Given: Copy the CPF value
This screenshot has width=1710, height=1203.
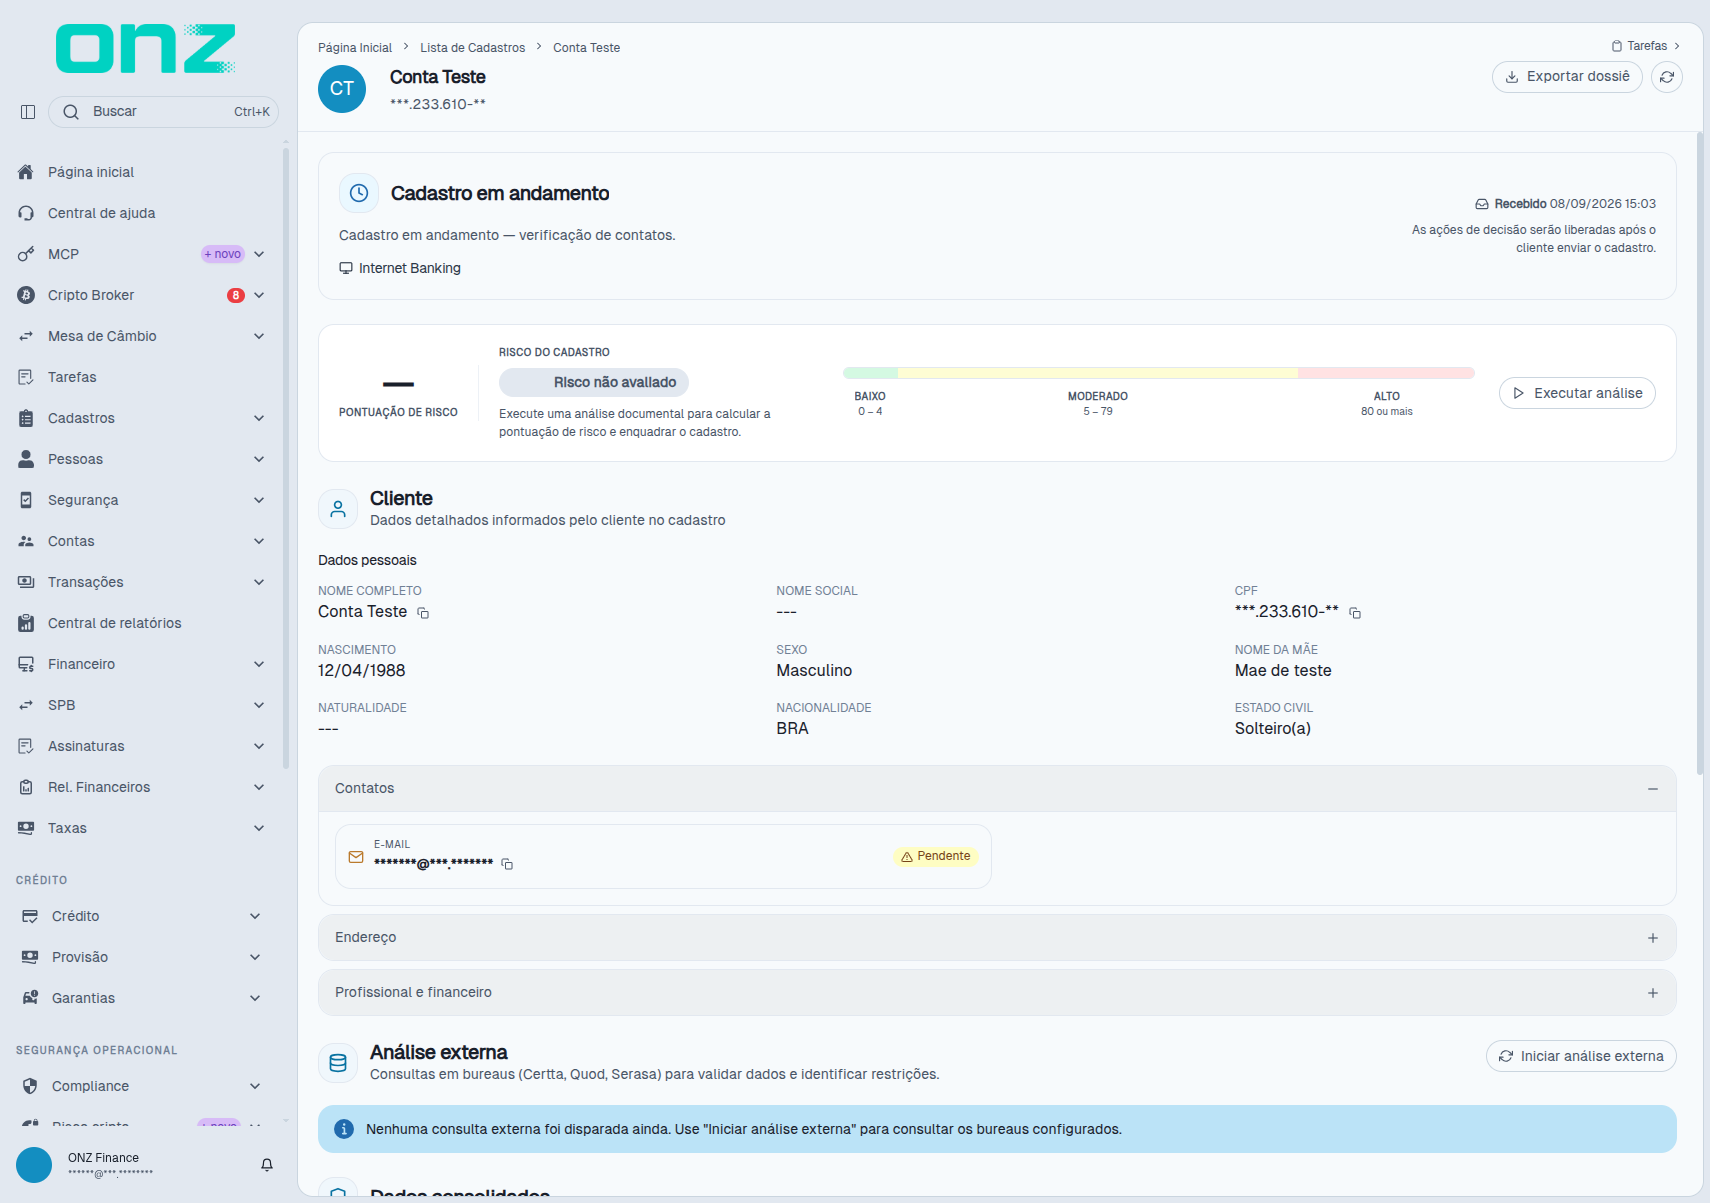Looking at the screenshot, I should tap(1355, 613).
